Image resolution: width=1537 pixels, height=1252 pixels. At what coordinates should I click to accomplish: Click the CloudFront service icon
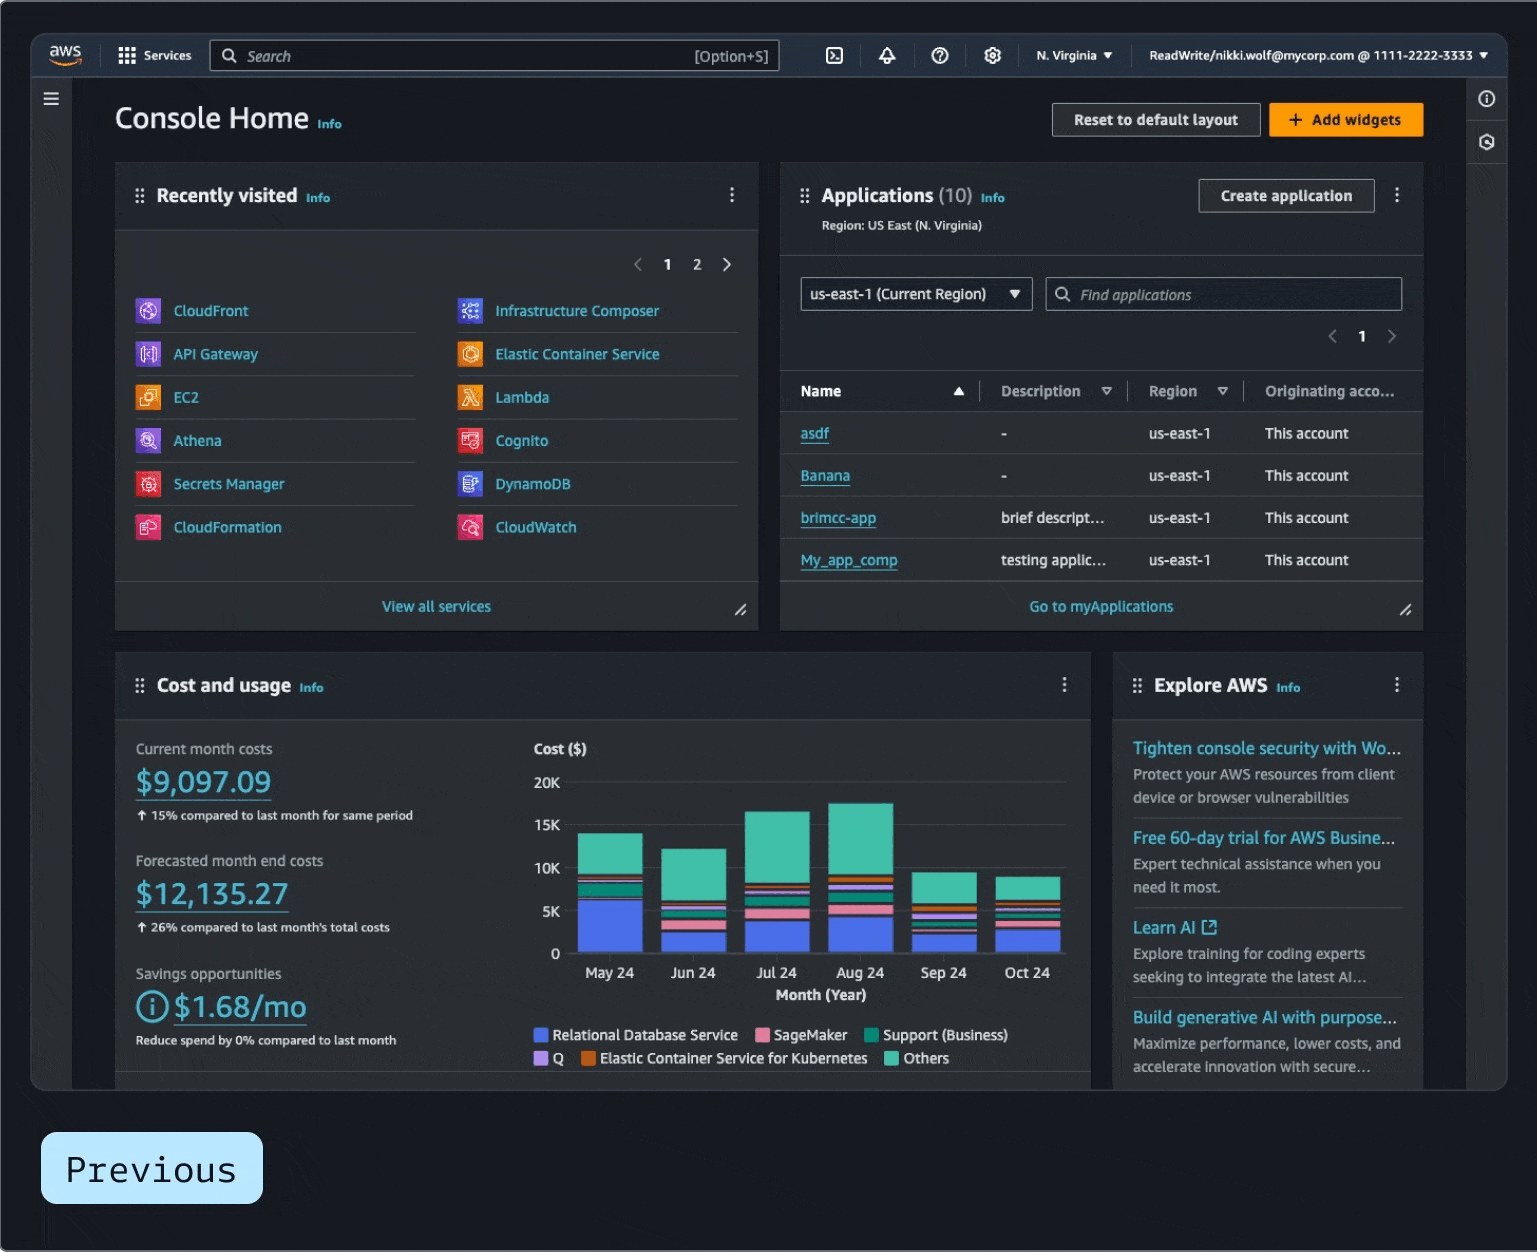tap(148, 311)
